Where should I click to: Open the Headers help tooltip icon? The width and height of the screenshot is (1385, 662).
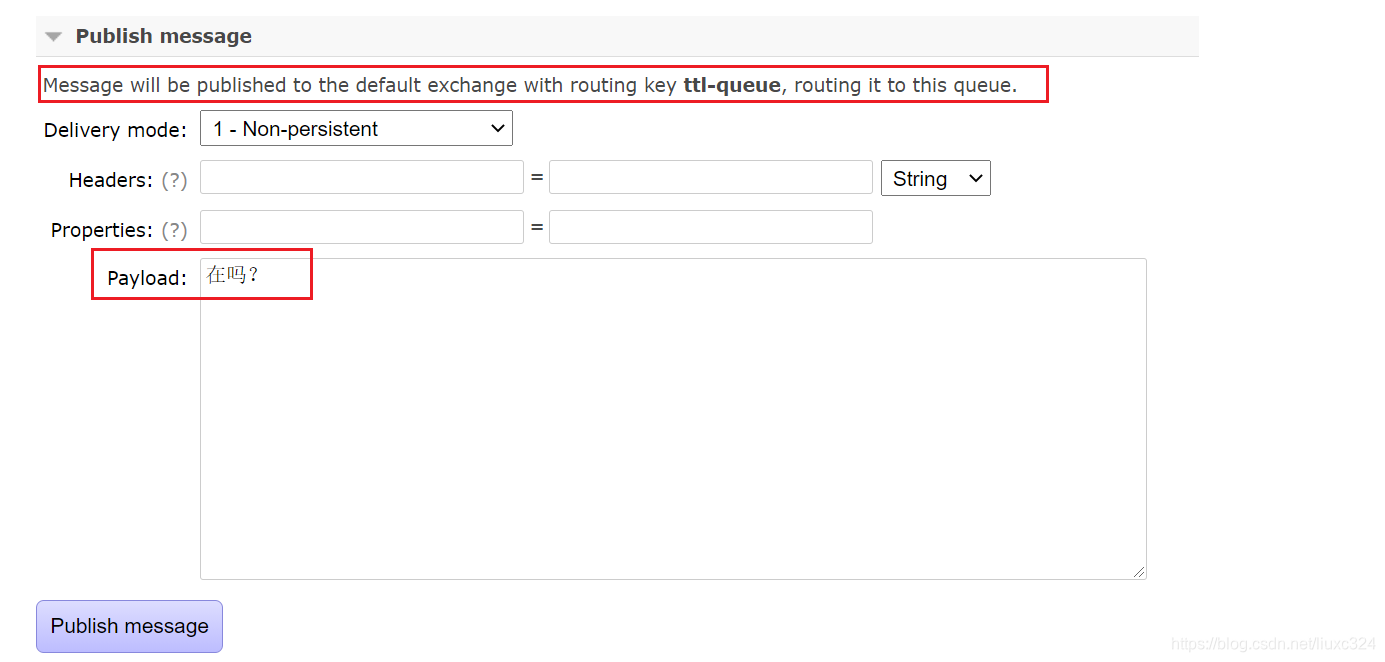[175, 181]
